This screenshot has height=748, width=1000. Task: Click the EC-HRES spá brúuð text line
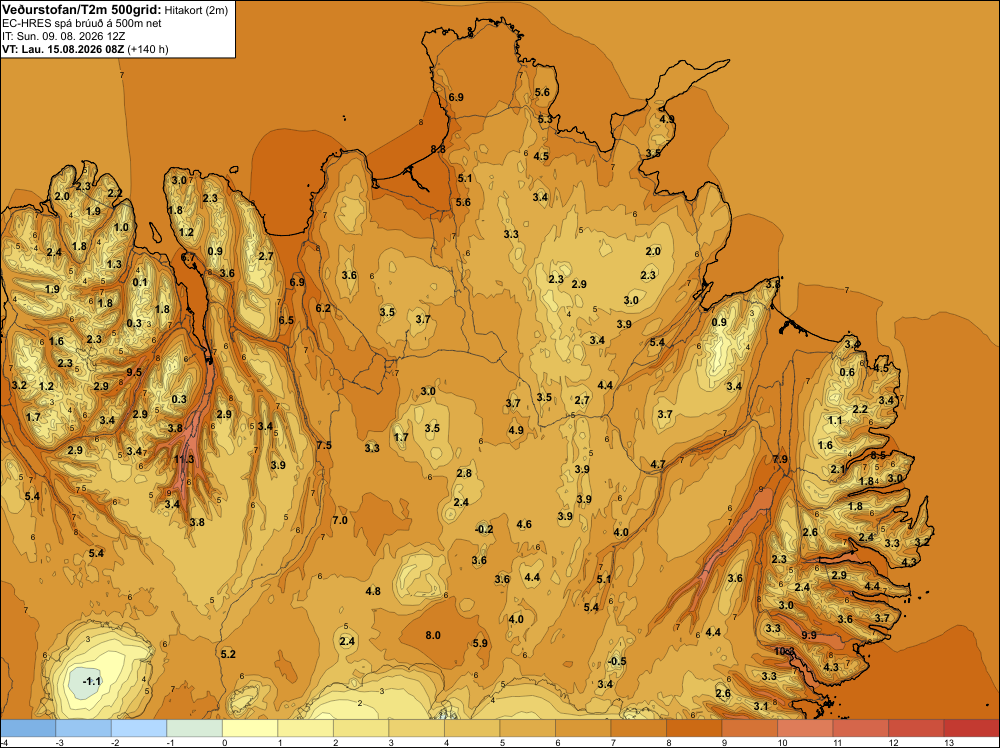[x=82, y=24]
